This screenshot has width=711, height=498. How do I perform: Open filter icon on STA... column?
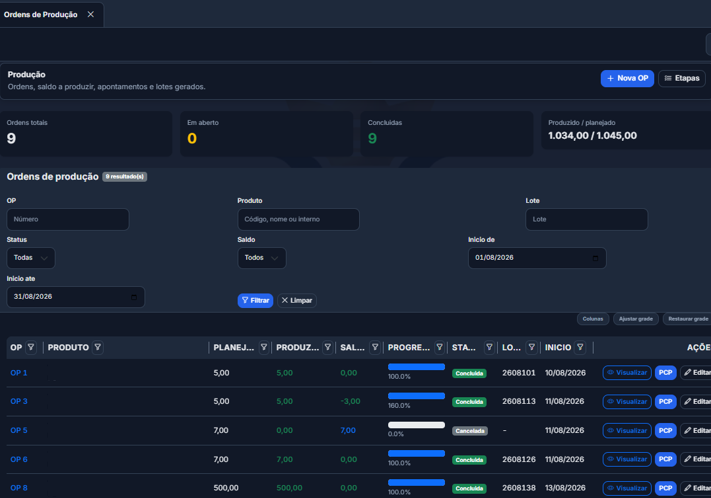489,347
